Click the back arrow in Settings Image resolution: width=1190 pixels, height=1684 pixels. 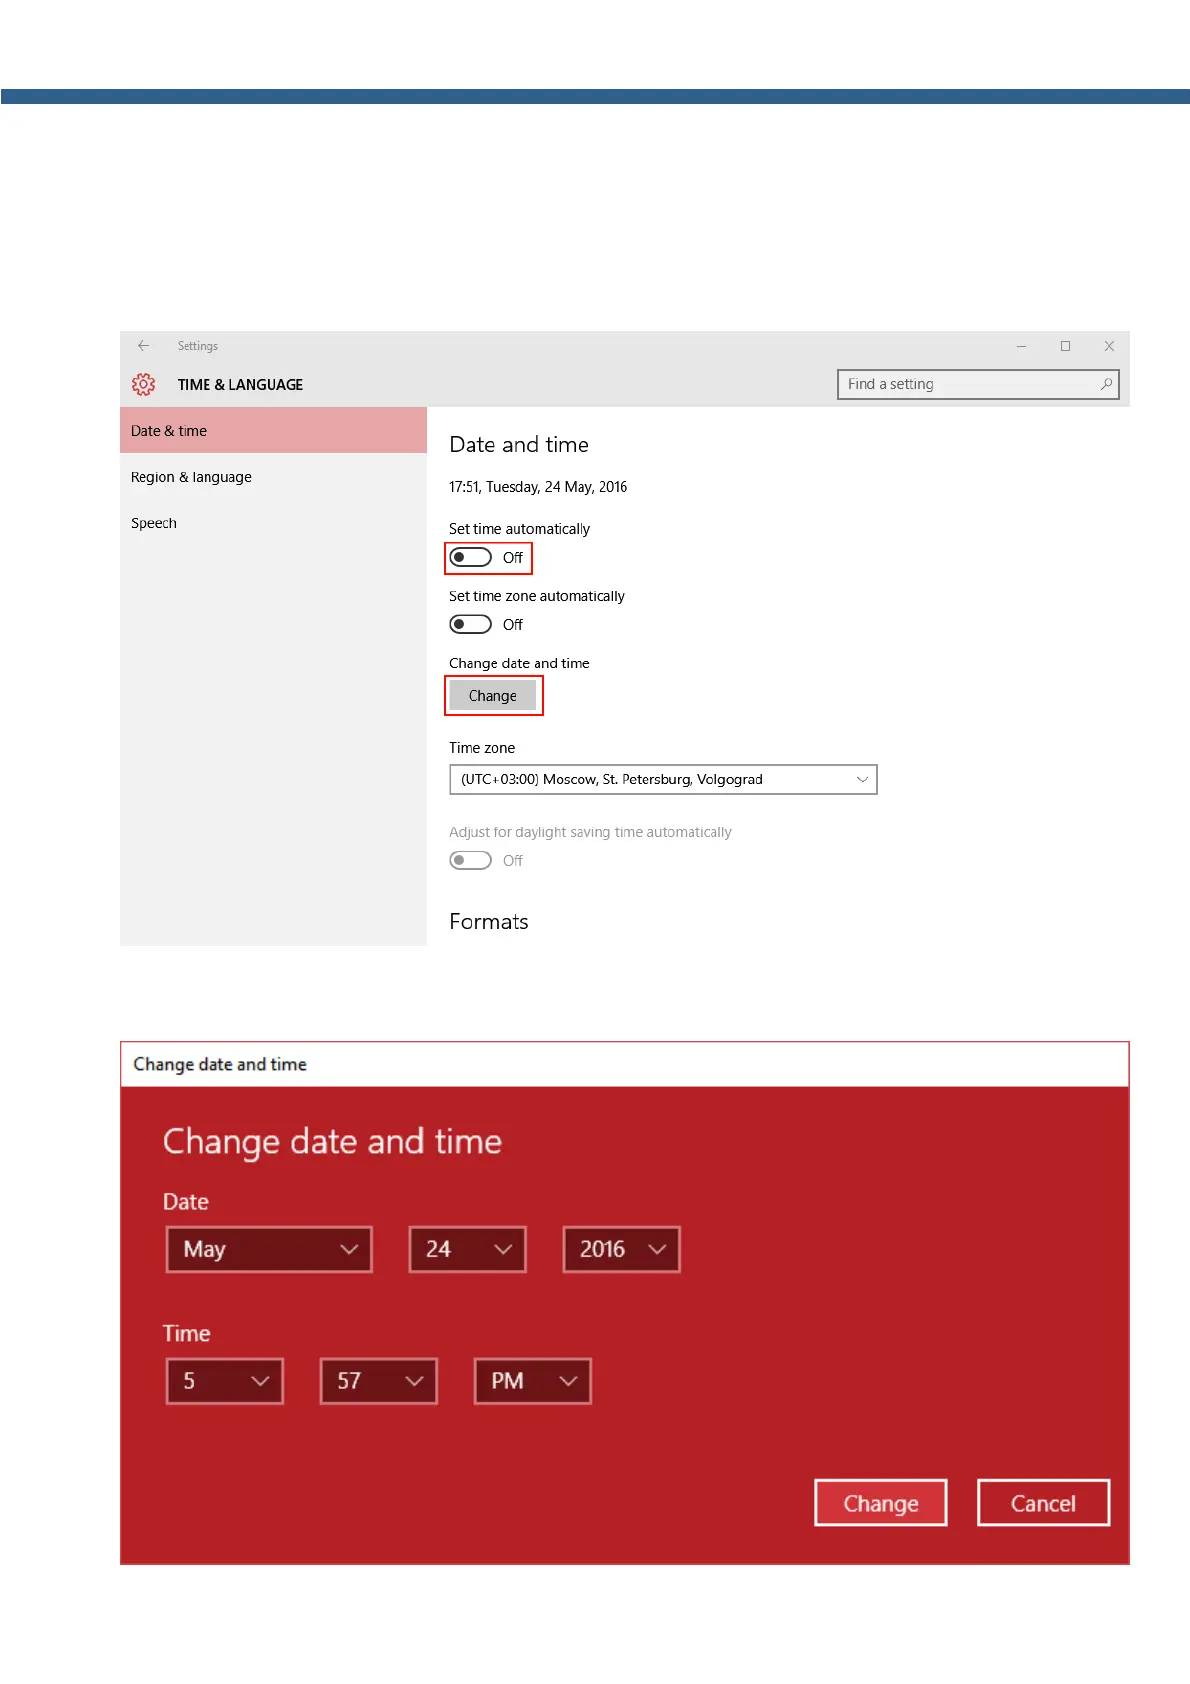pos(143,346)
